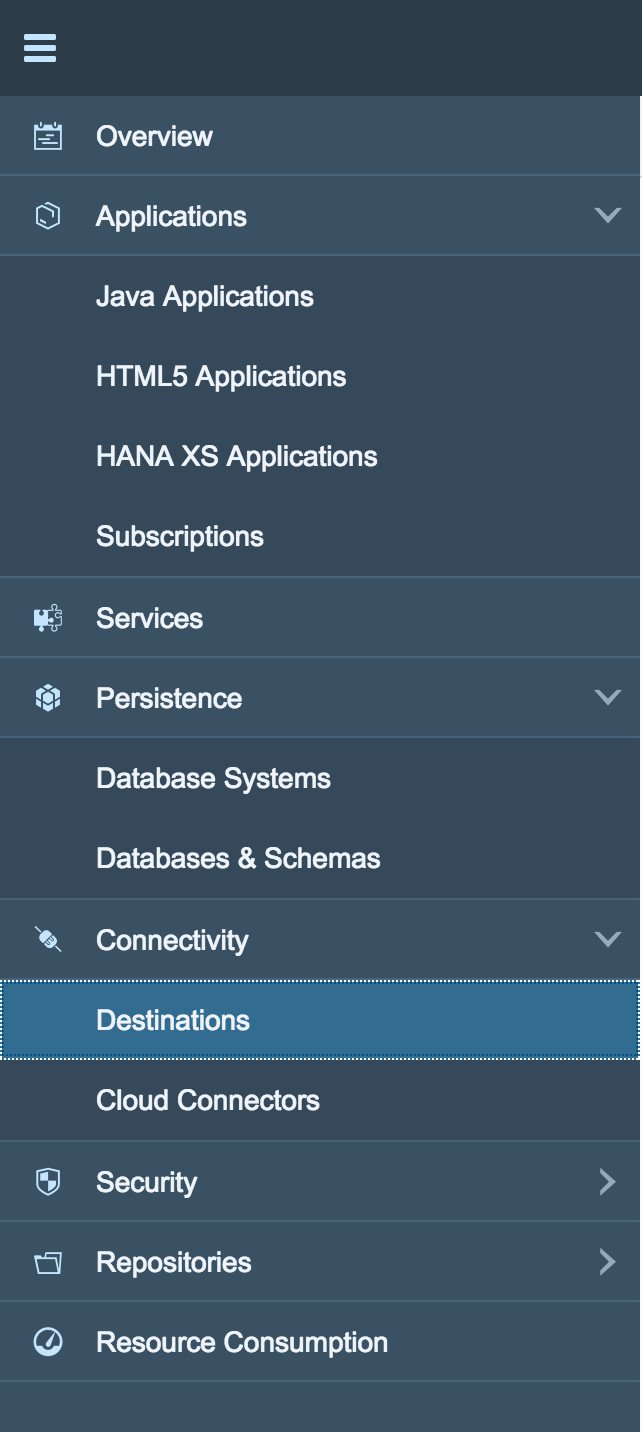Click the Applications cube icon
This screenshot has height=1432, width=642.
[x=48, y=216]
